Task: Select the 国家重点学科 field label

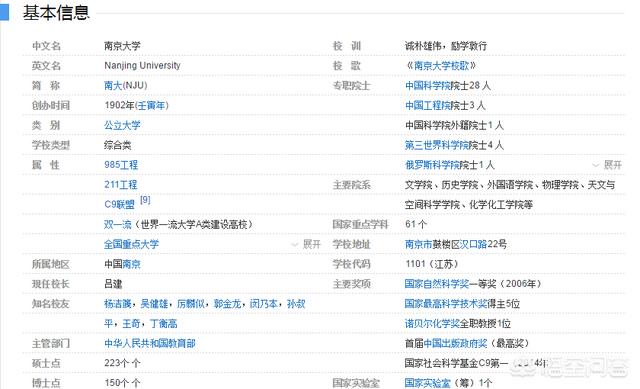Action: pos(360,225)
